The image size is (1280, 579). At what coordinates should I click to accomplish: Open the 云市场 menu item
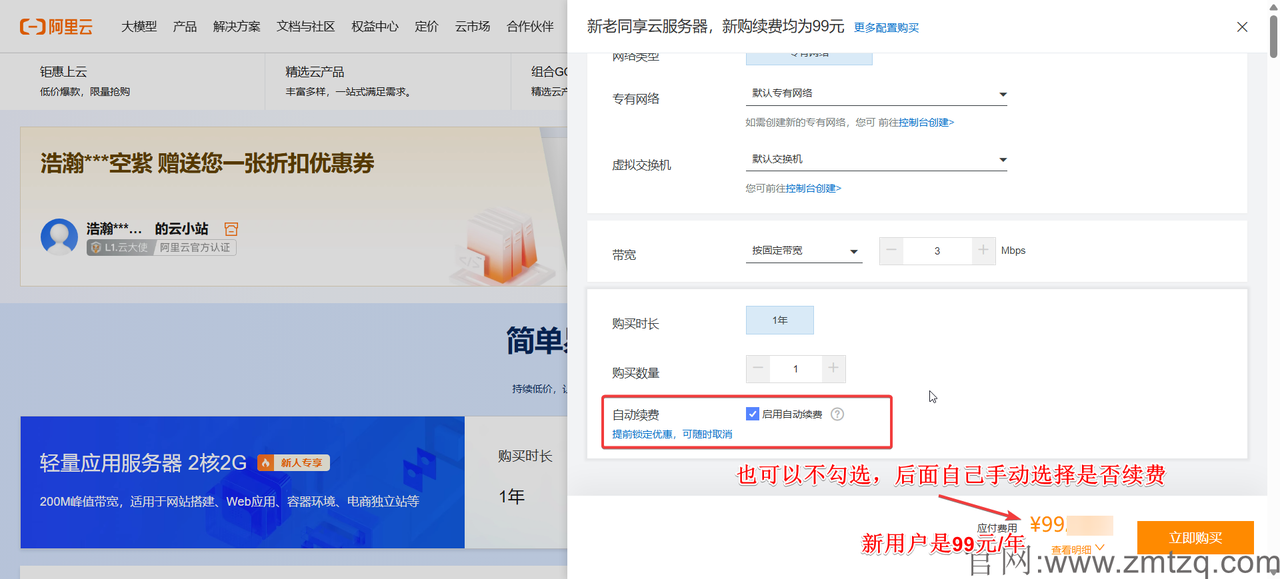coord(472,27)
